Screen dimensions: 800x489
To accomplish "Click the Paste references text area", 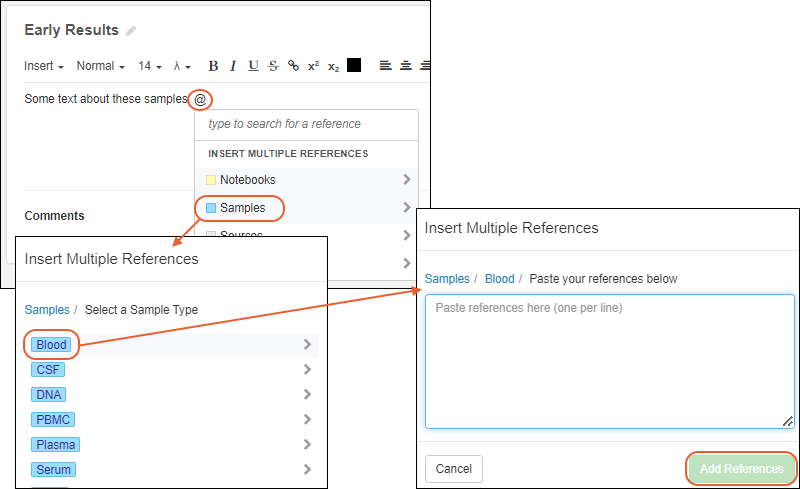I will pos(609,361).
